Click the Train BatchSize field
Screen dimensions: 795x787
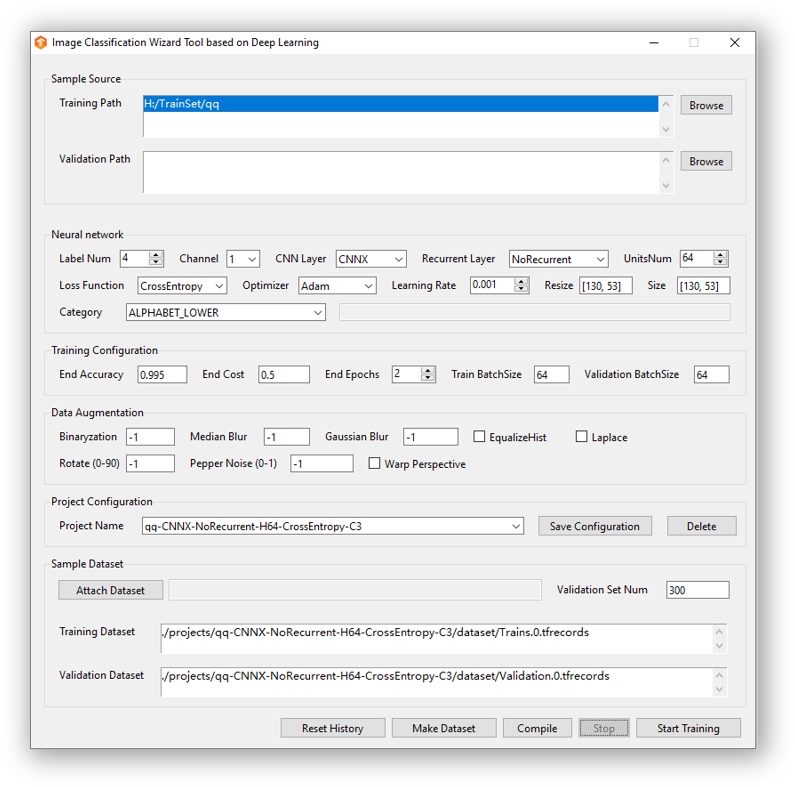tap(552, 375)
